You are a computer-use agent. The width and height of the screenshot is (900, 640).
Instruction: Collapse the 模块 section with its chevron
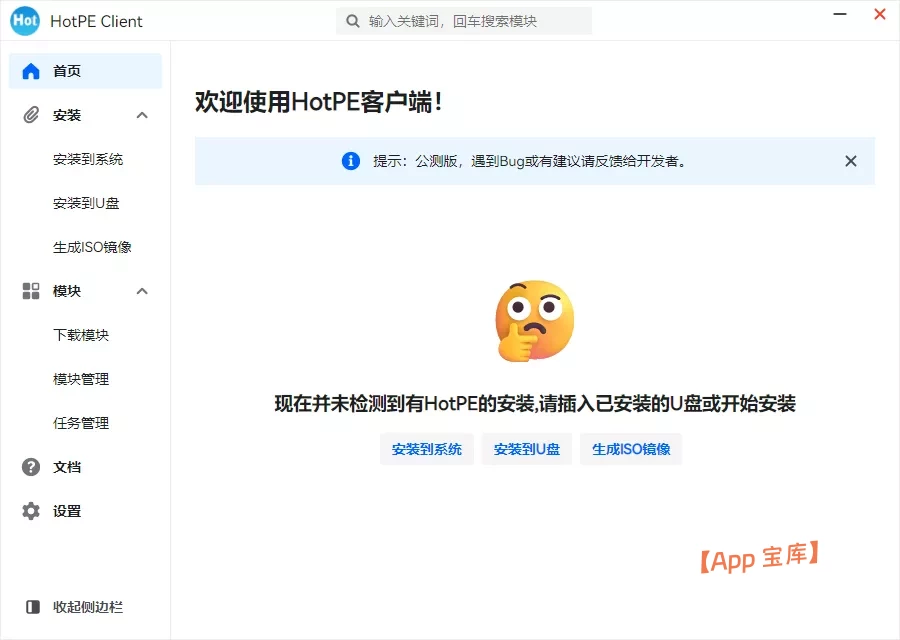click(x=142, y=290)
